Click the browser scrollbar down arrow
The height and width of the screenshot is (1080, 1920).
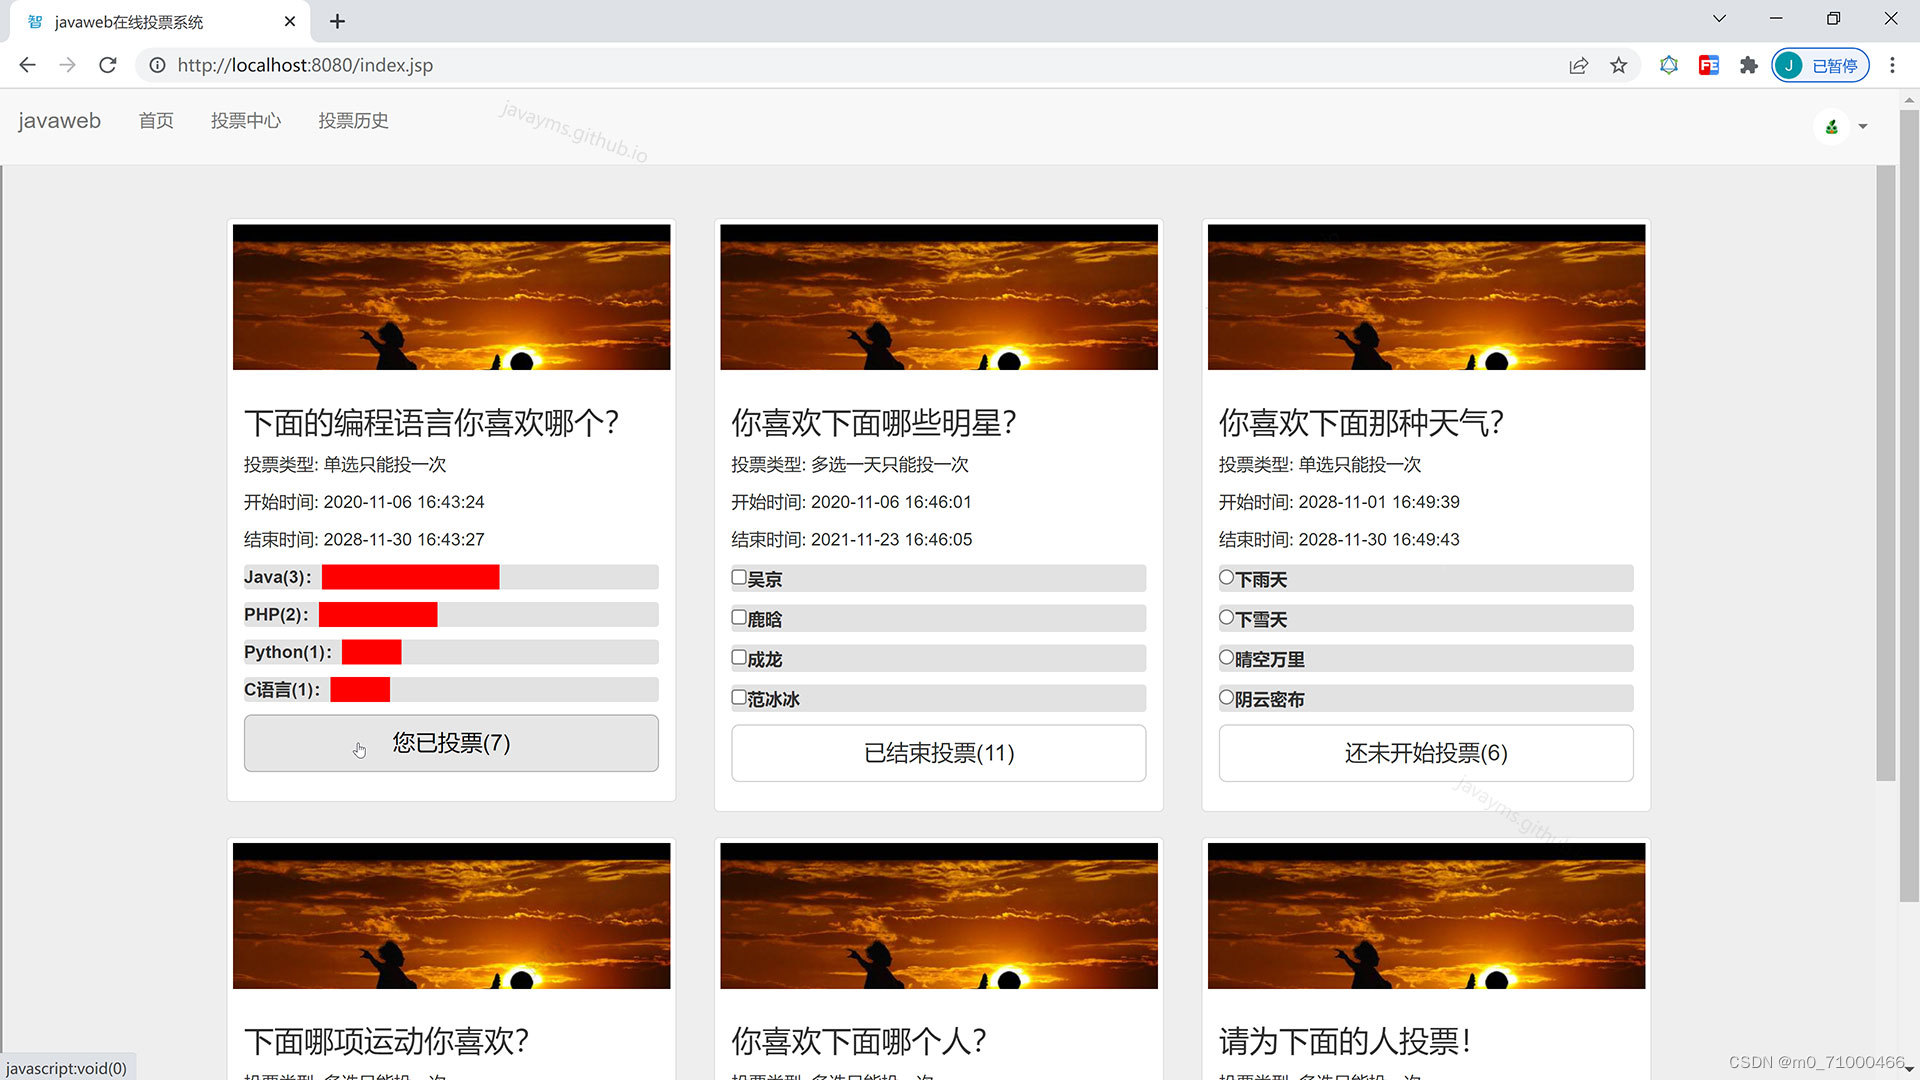tap(1909, 1070)
